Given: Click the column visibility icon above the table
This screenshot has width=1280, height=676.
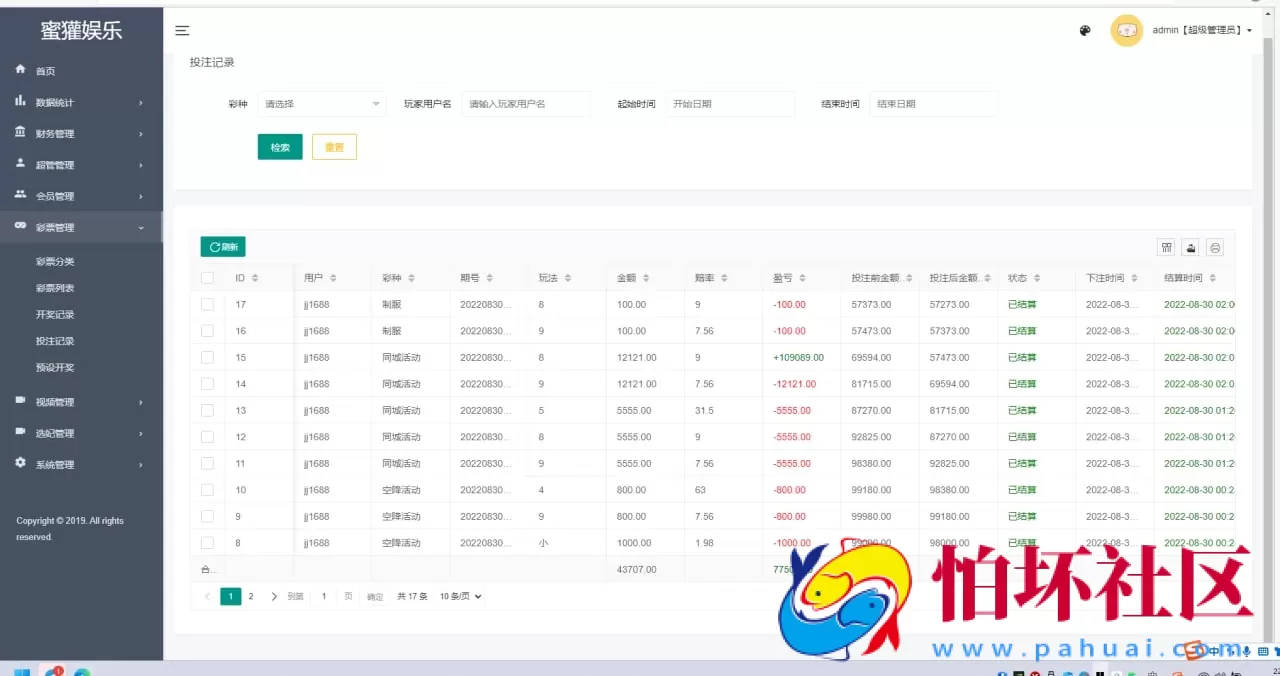Looking at the screenshot, I should 1166,247.
